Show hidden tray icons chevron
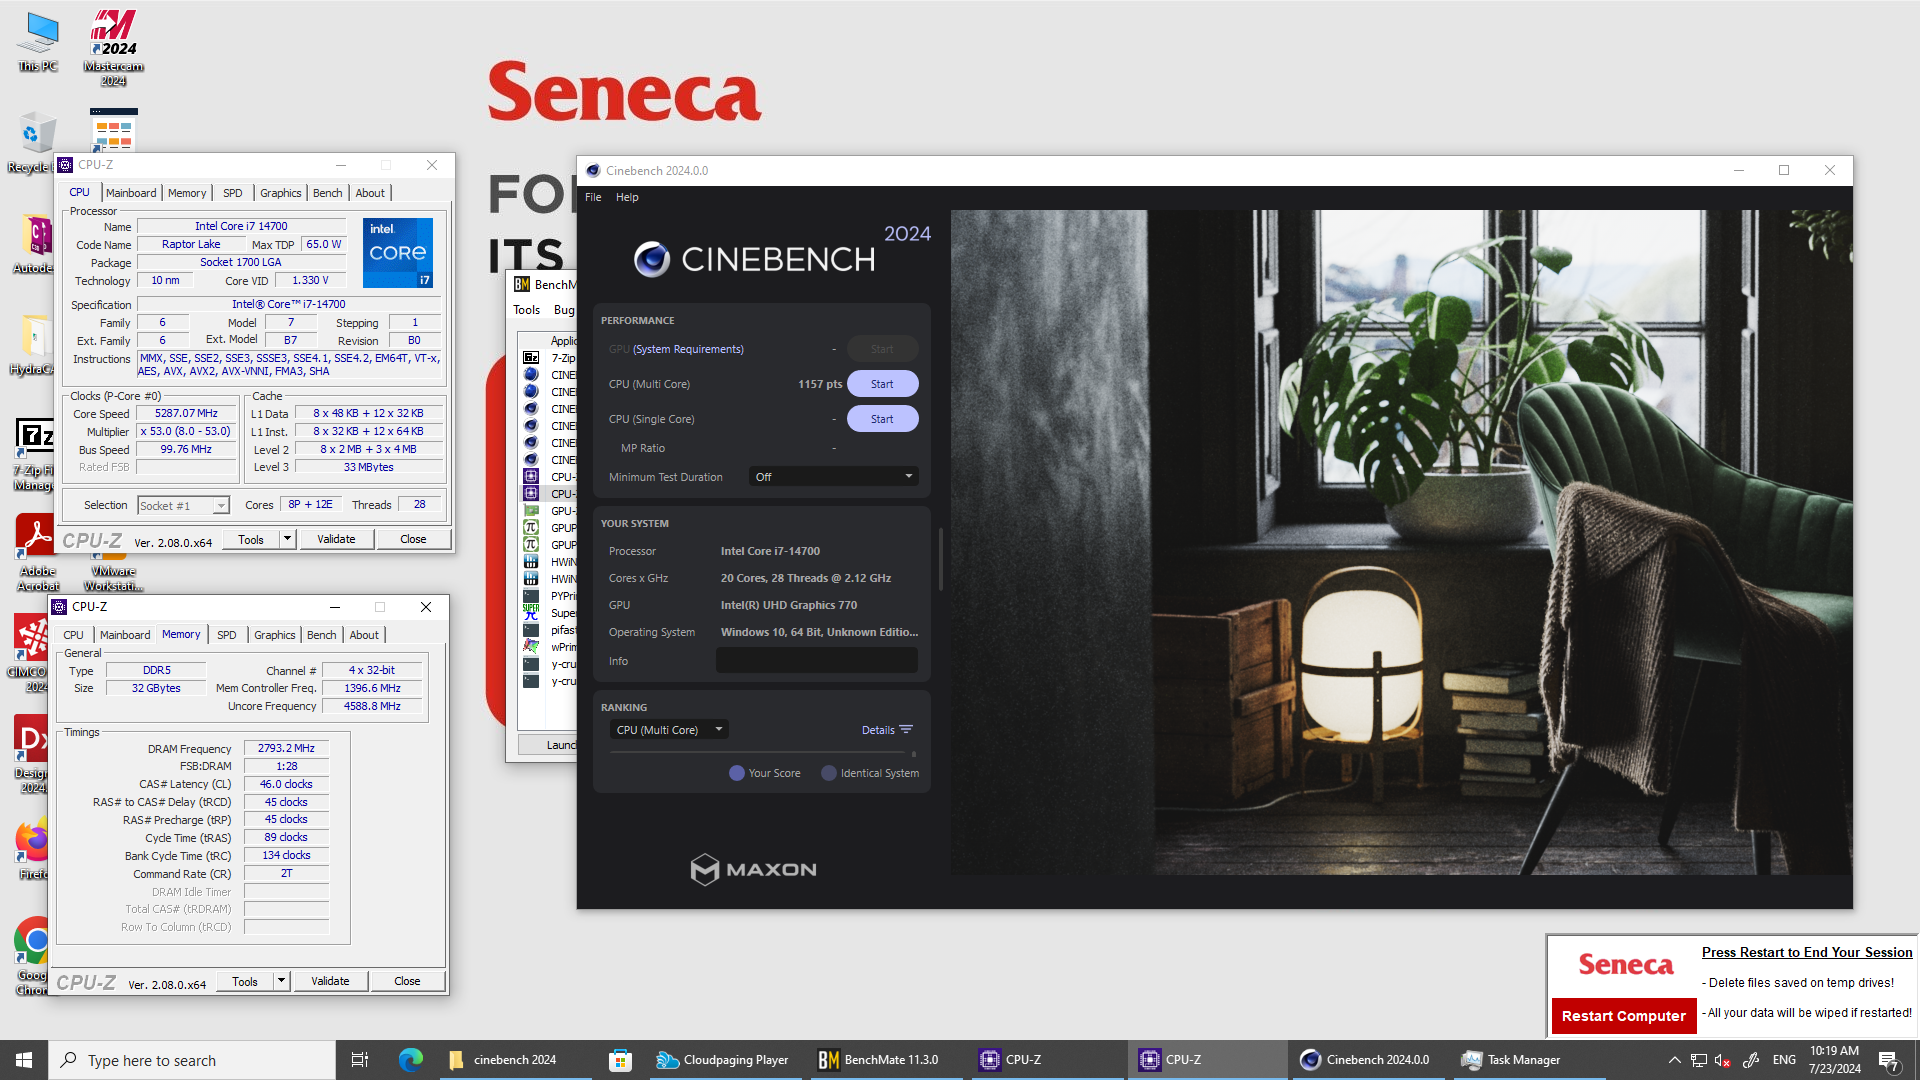1920x1080 pixels. (x=1674, y=1060)
